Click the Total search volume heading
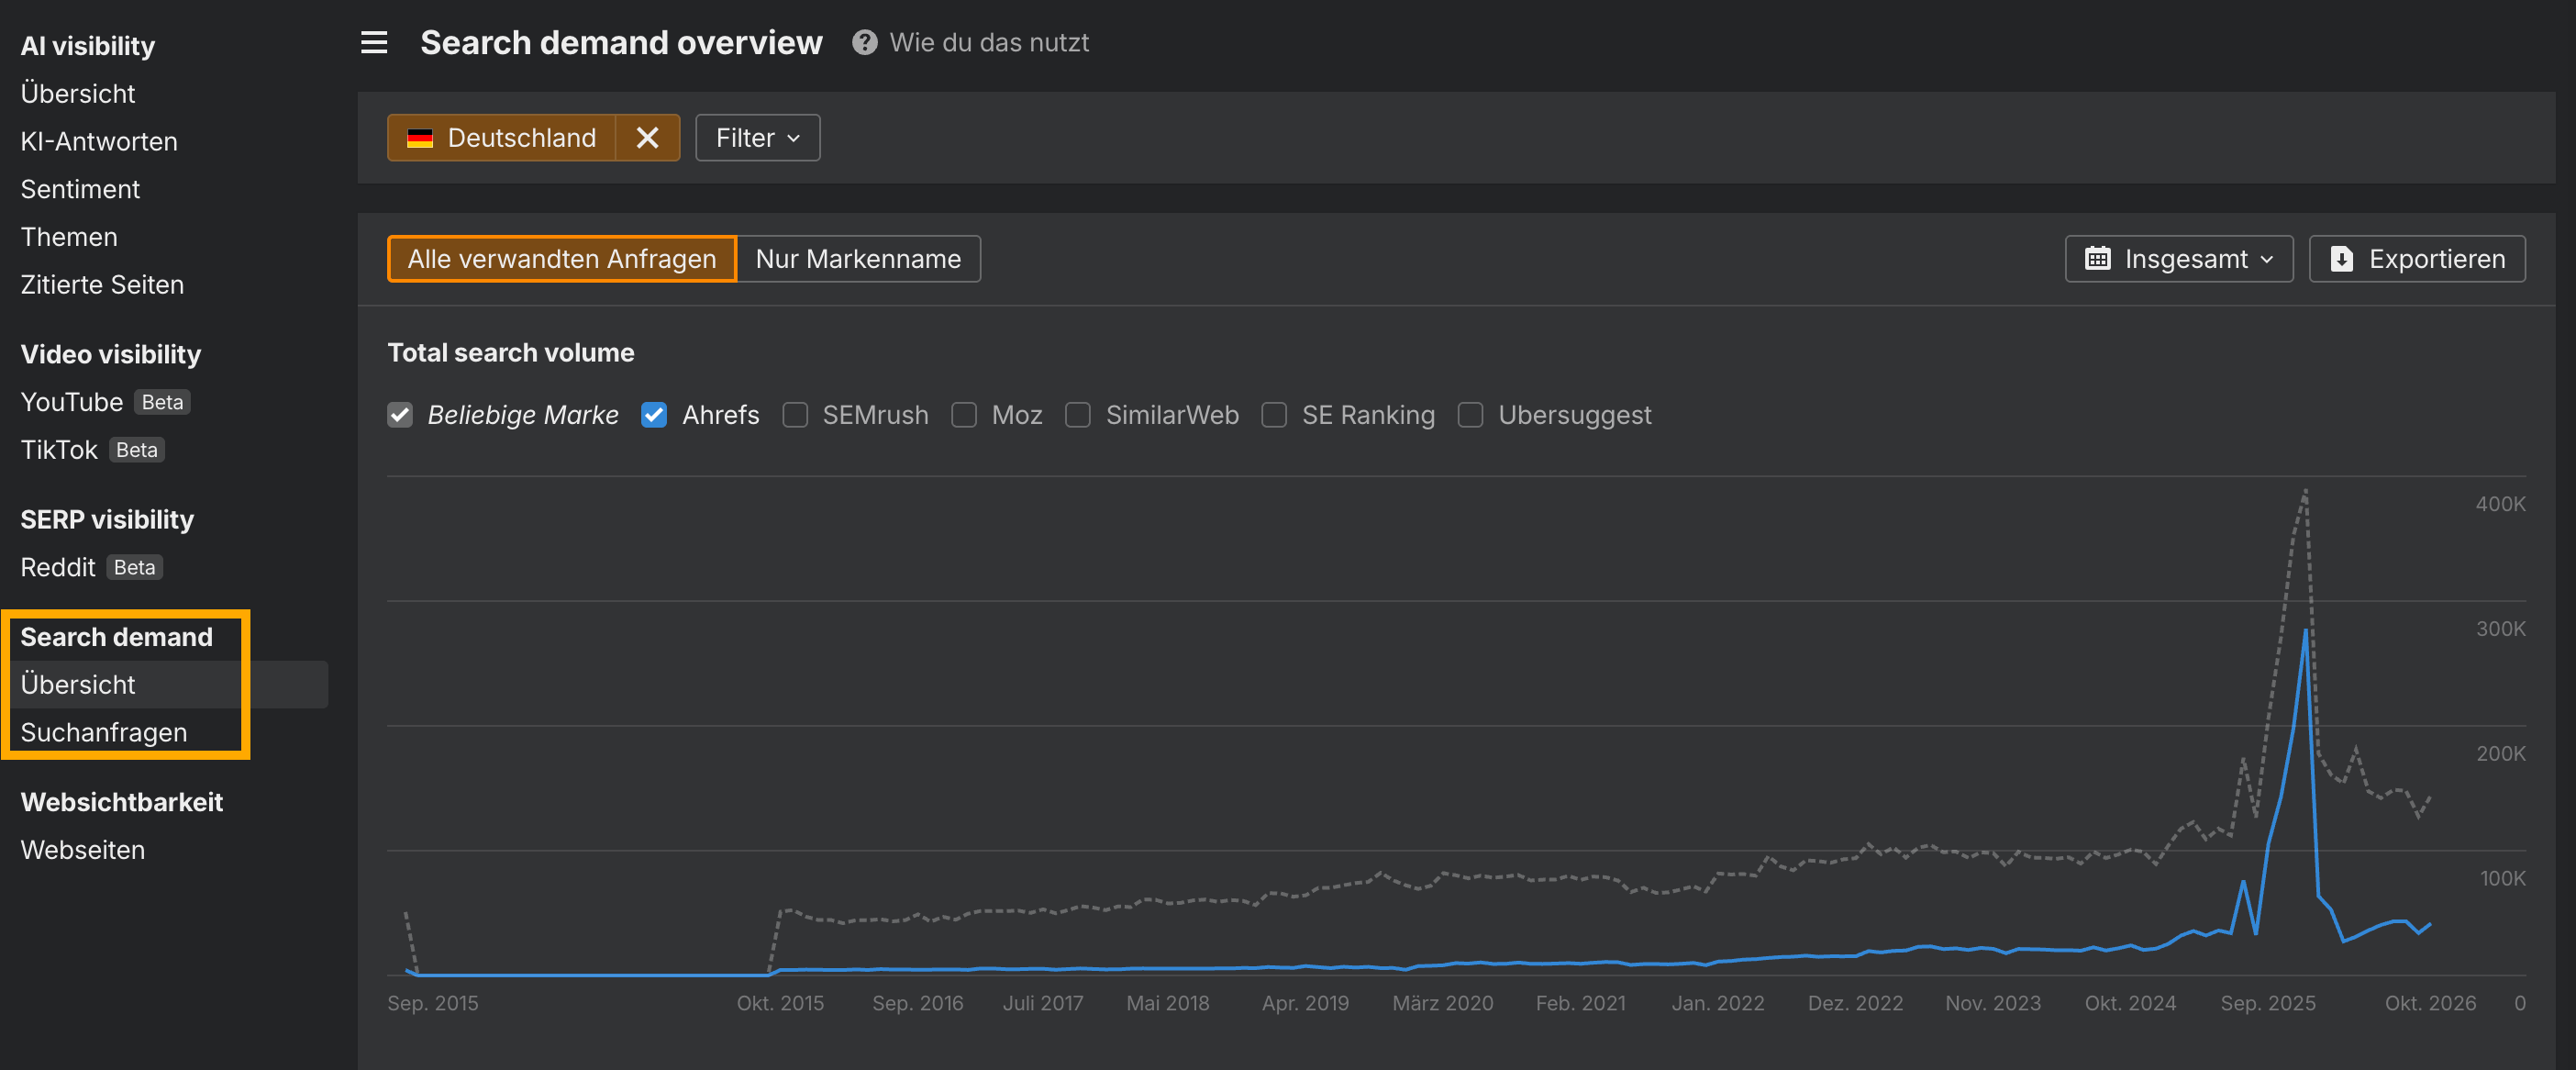Viewport: 2576px width, 1070px height. pos(511,353)
